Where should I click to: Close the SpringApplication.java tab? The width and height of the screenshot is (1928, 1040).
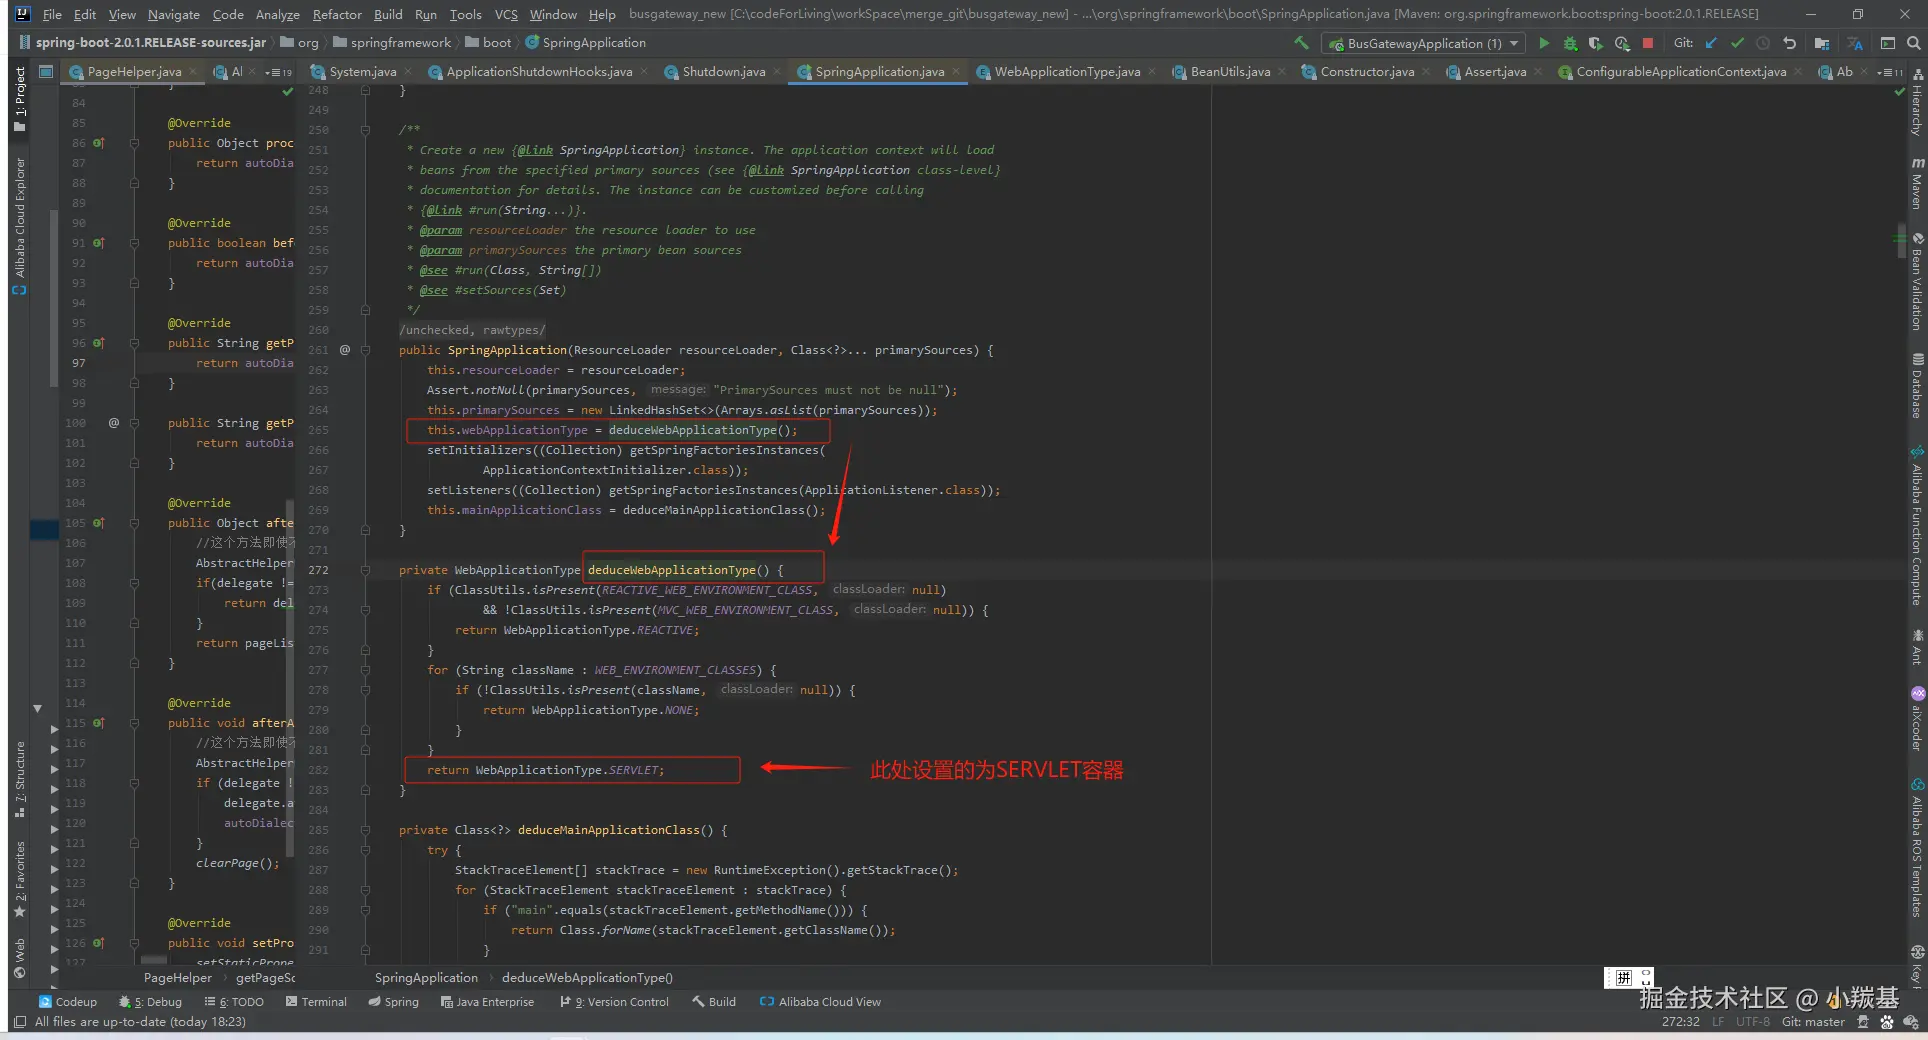[956, 72]
